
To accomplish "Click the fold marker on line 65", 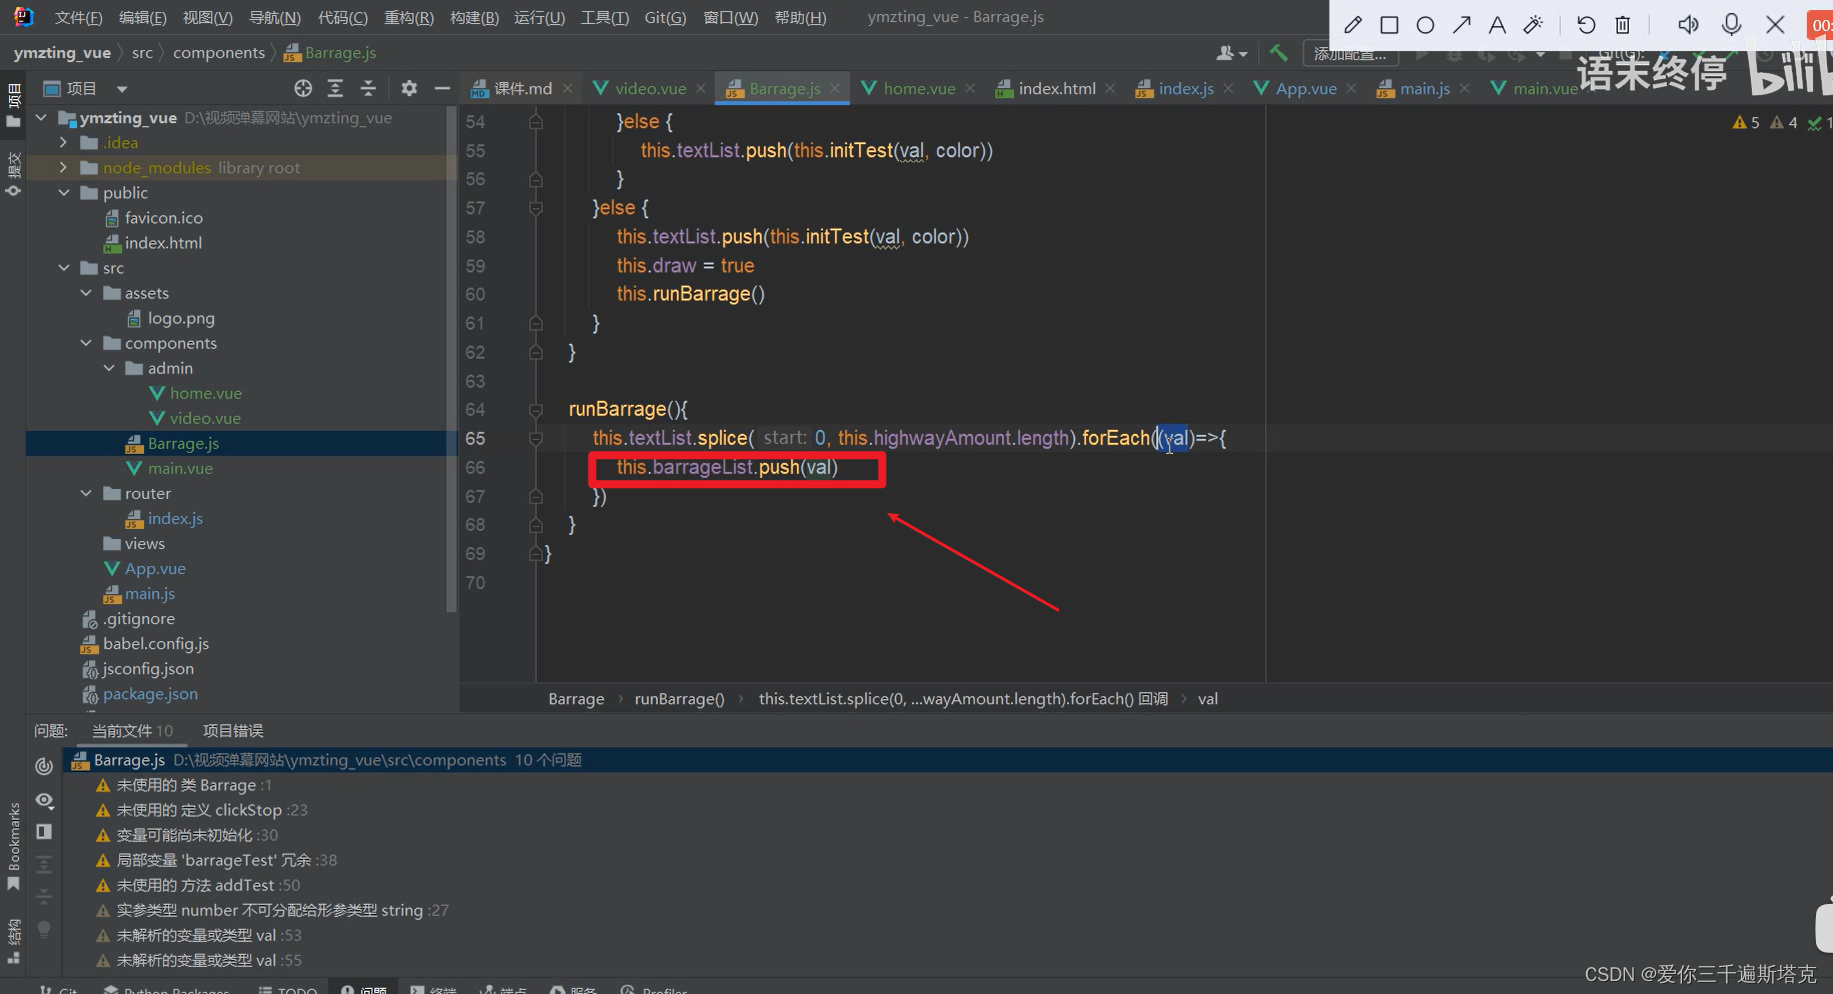I will (536, 439).
